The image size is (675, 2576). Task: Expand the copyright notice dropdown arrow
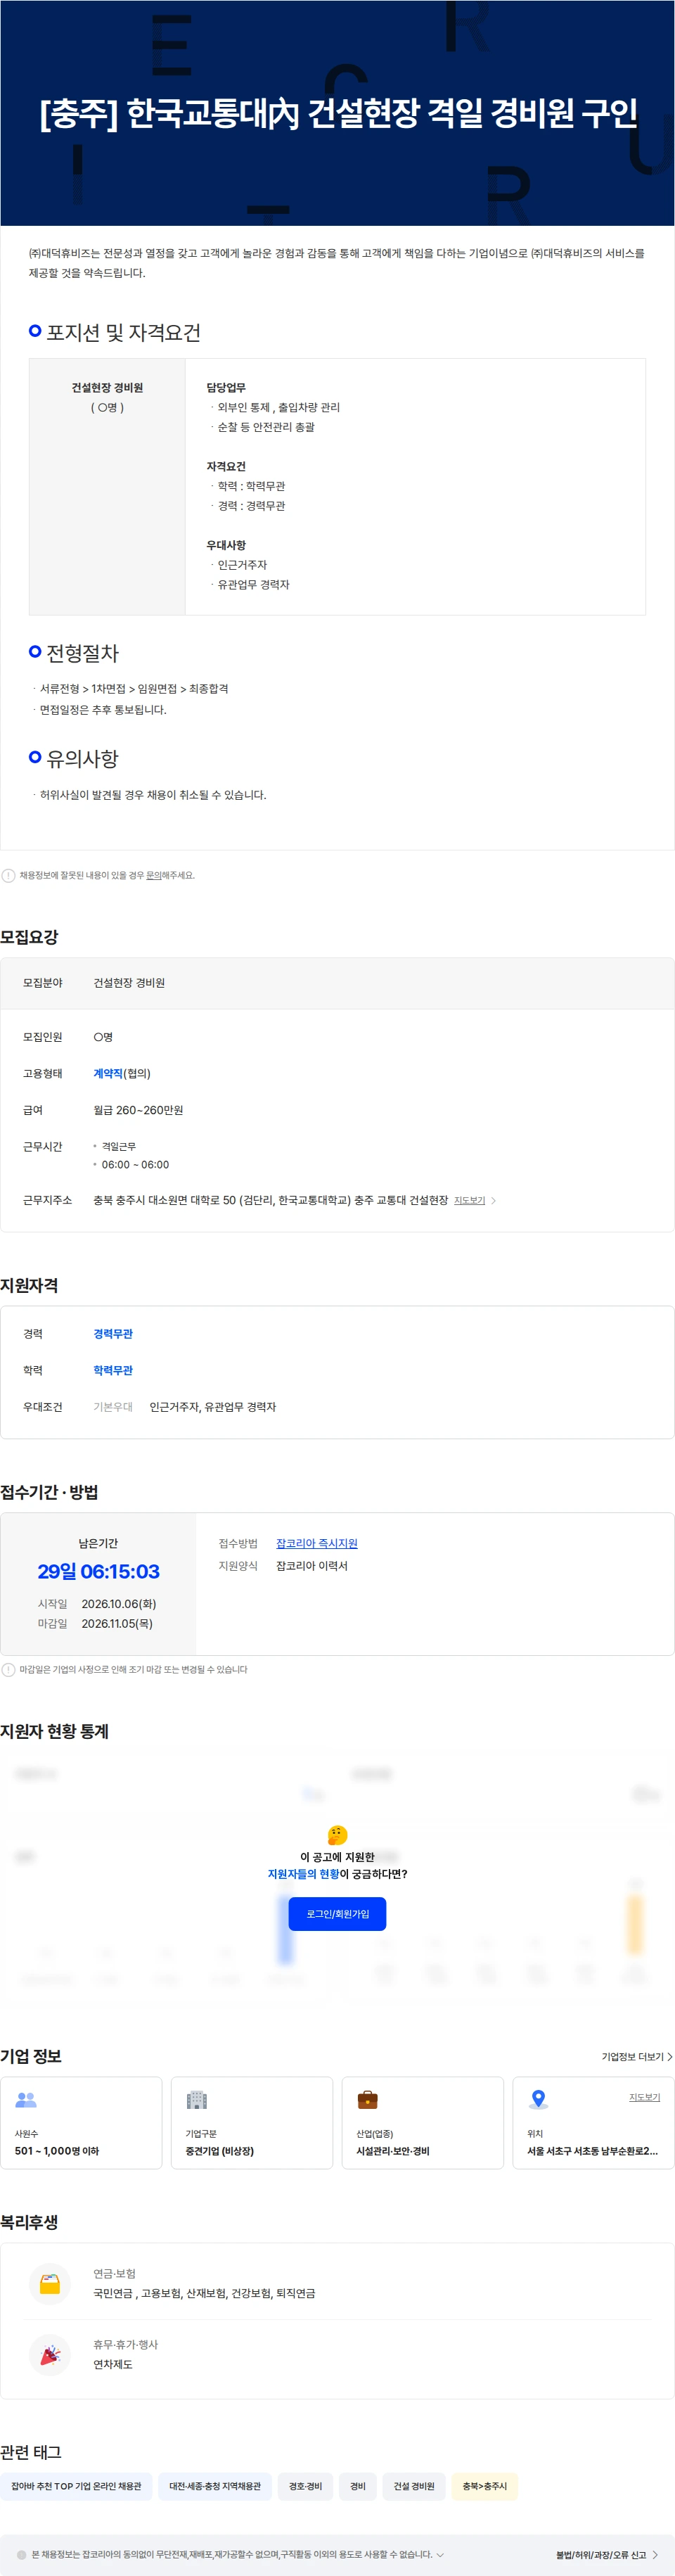point(440,2554)
